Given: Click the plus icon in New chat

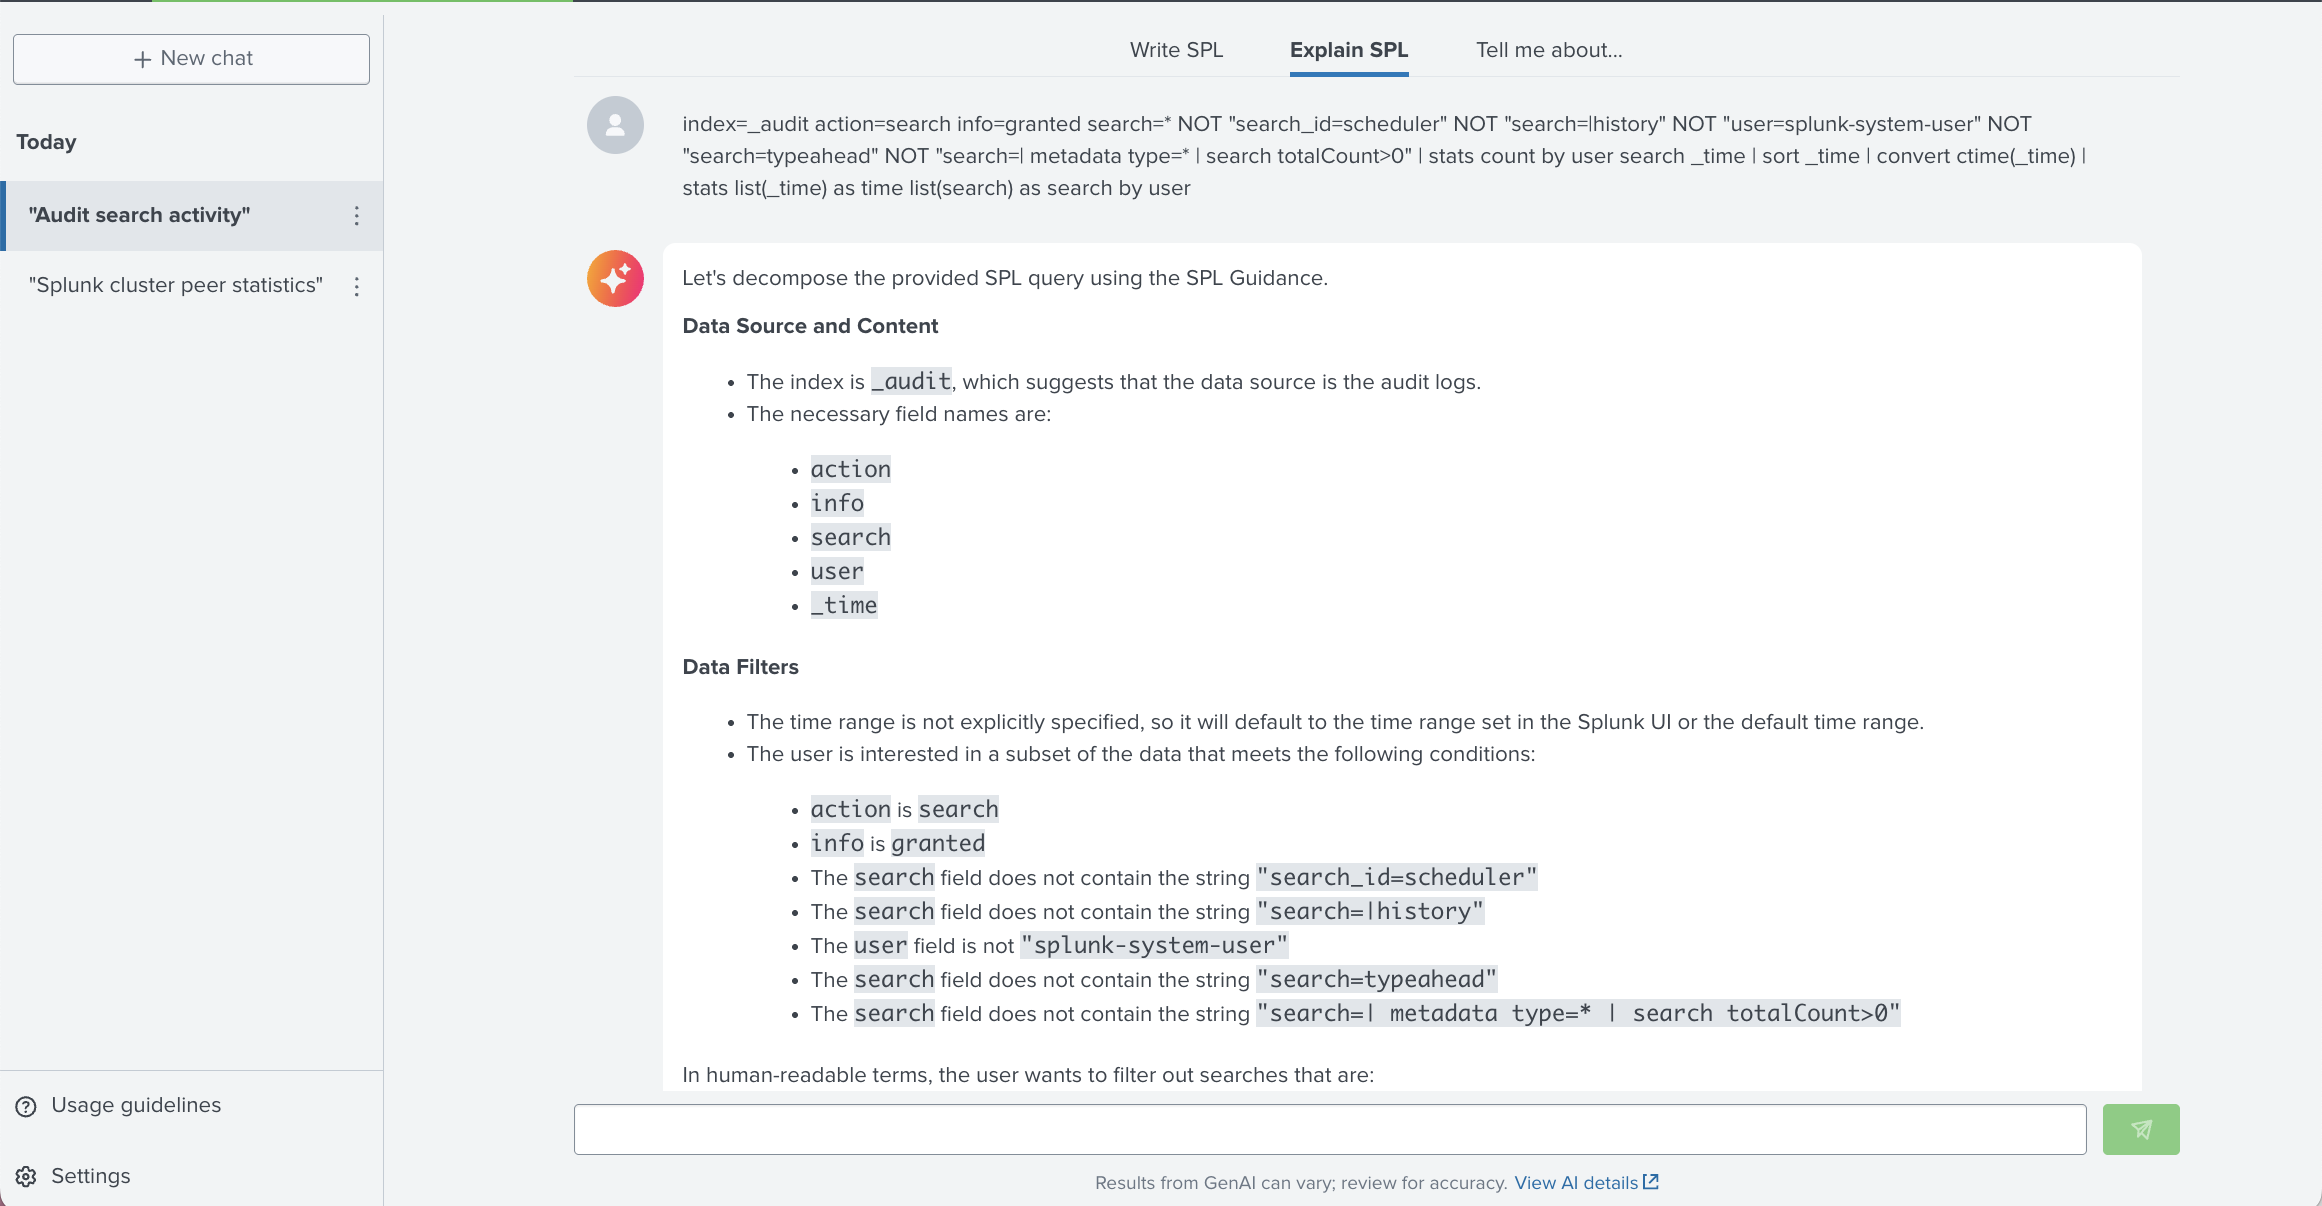Looking at the screenshot, I should pos(142,59).
